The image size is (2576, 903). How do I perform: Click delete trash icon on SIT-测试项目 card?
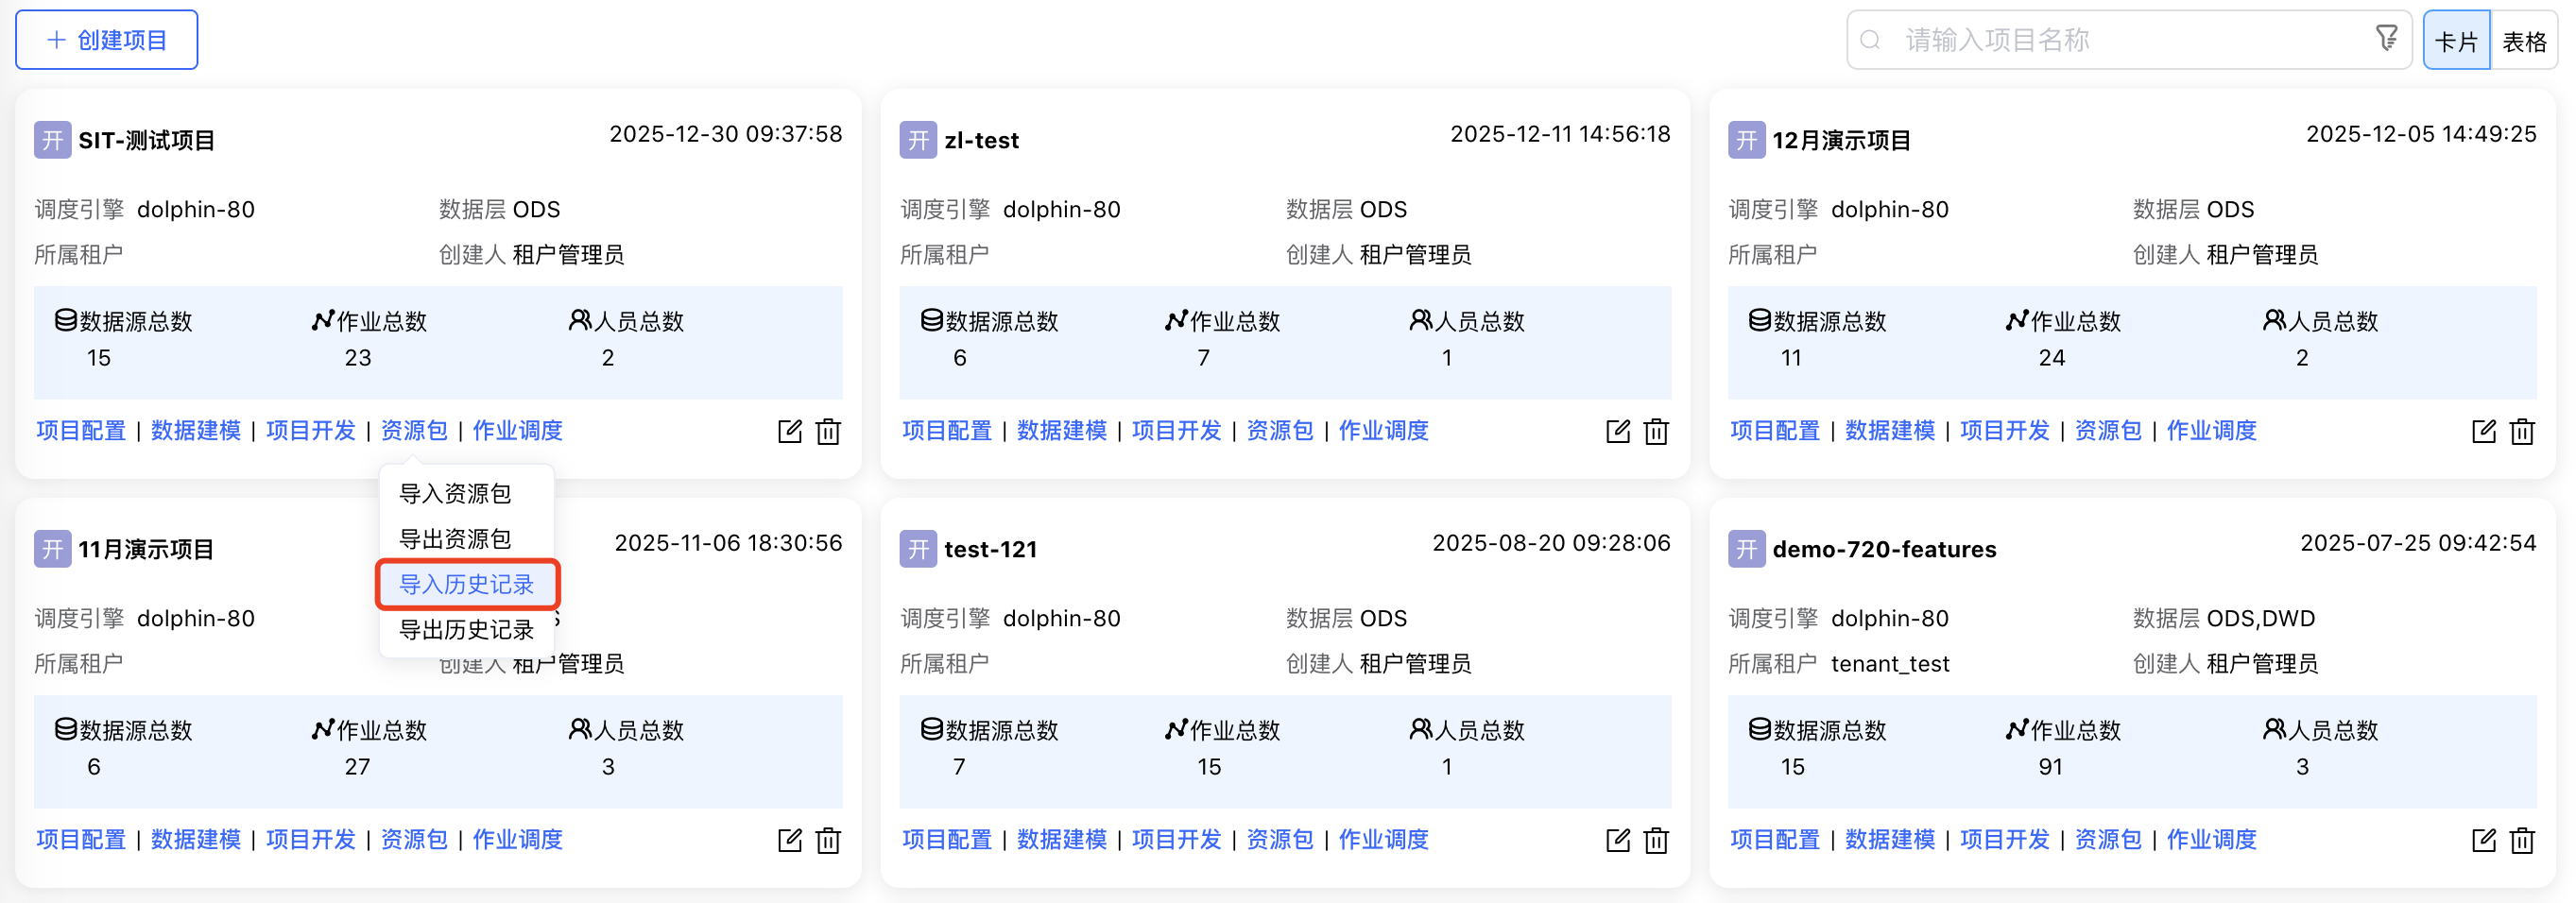tap(828, 431)
